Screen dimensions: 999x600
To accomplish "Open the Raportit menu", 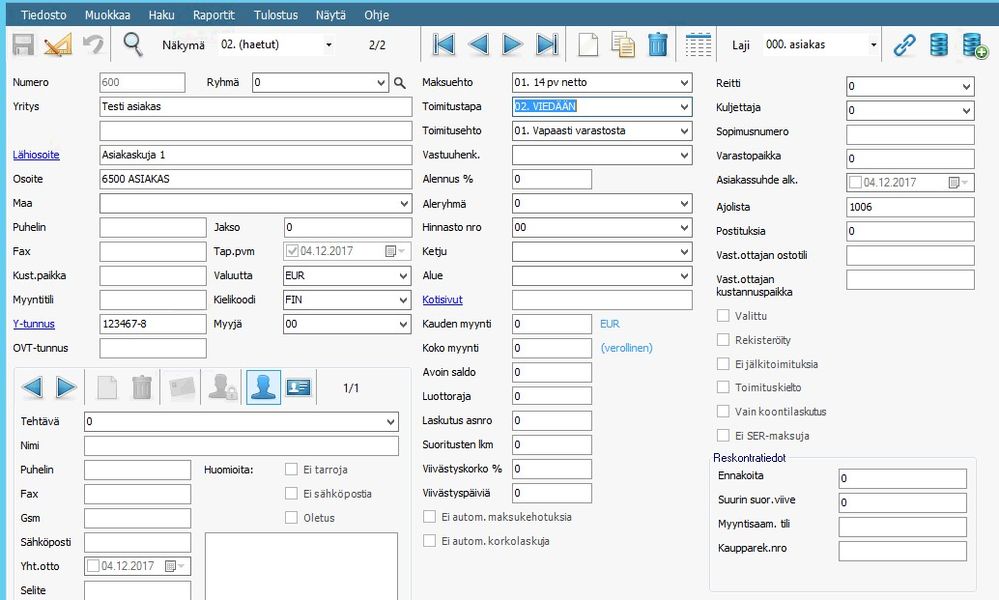I will [x=213, y=15].
